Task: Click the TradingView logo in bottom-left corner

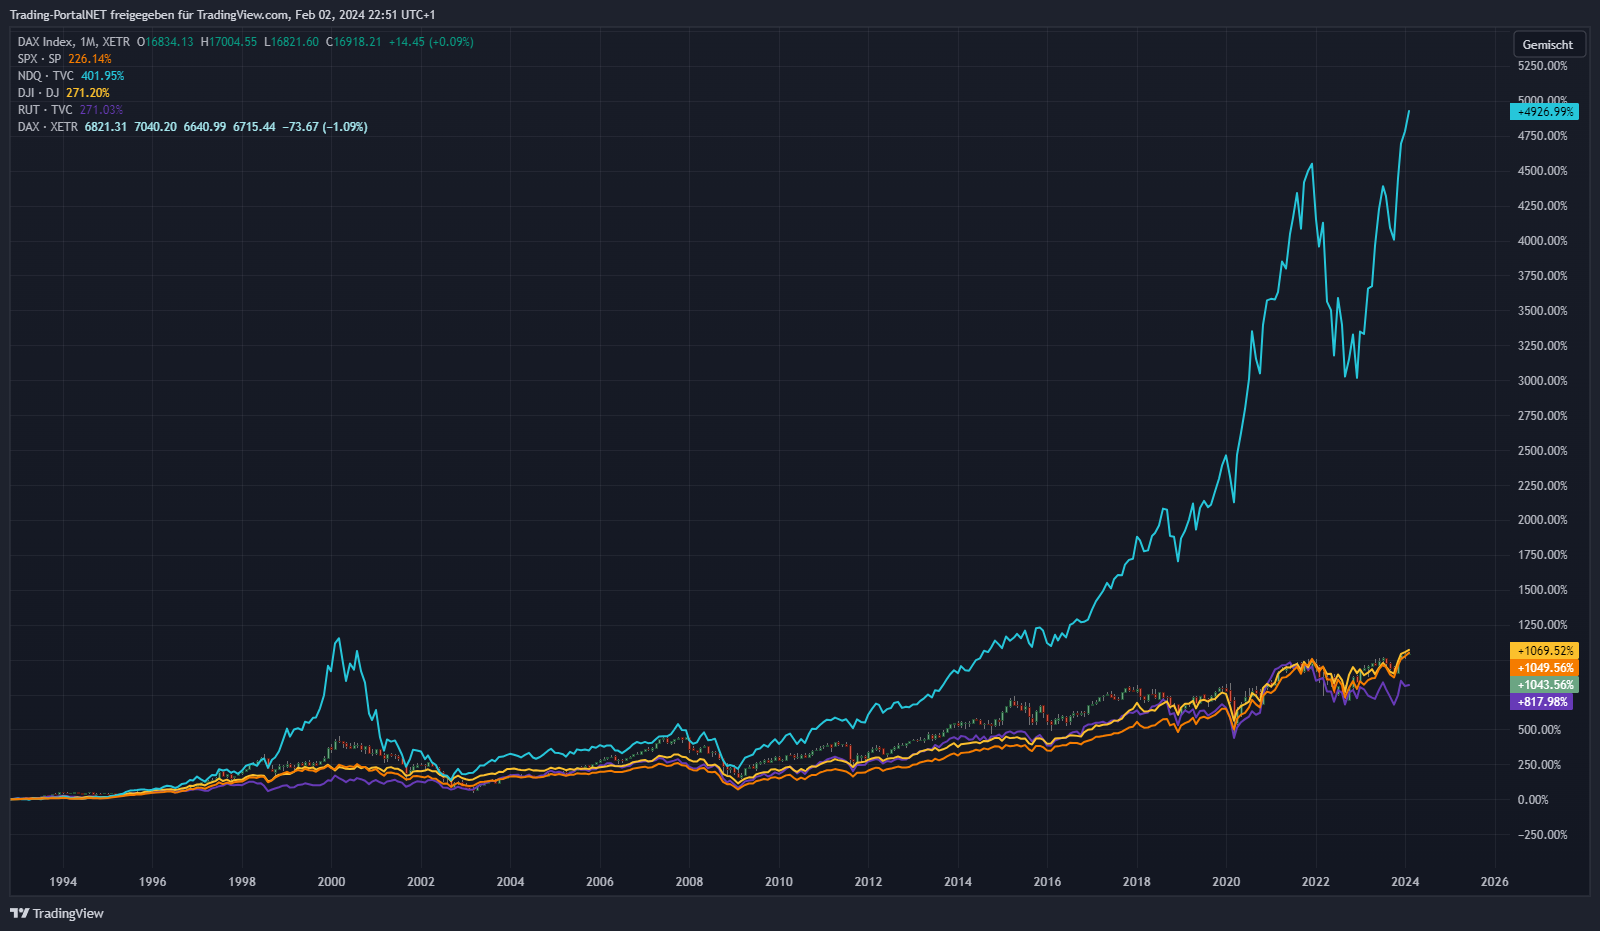Action: [x=57, y=913]
